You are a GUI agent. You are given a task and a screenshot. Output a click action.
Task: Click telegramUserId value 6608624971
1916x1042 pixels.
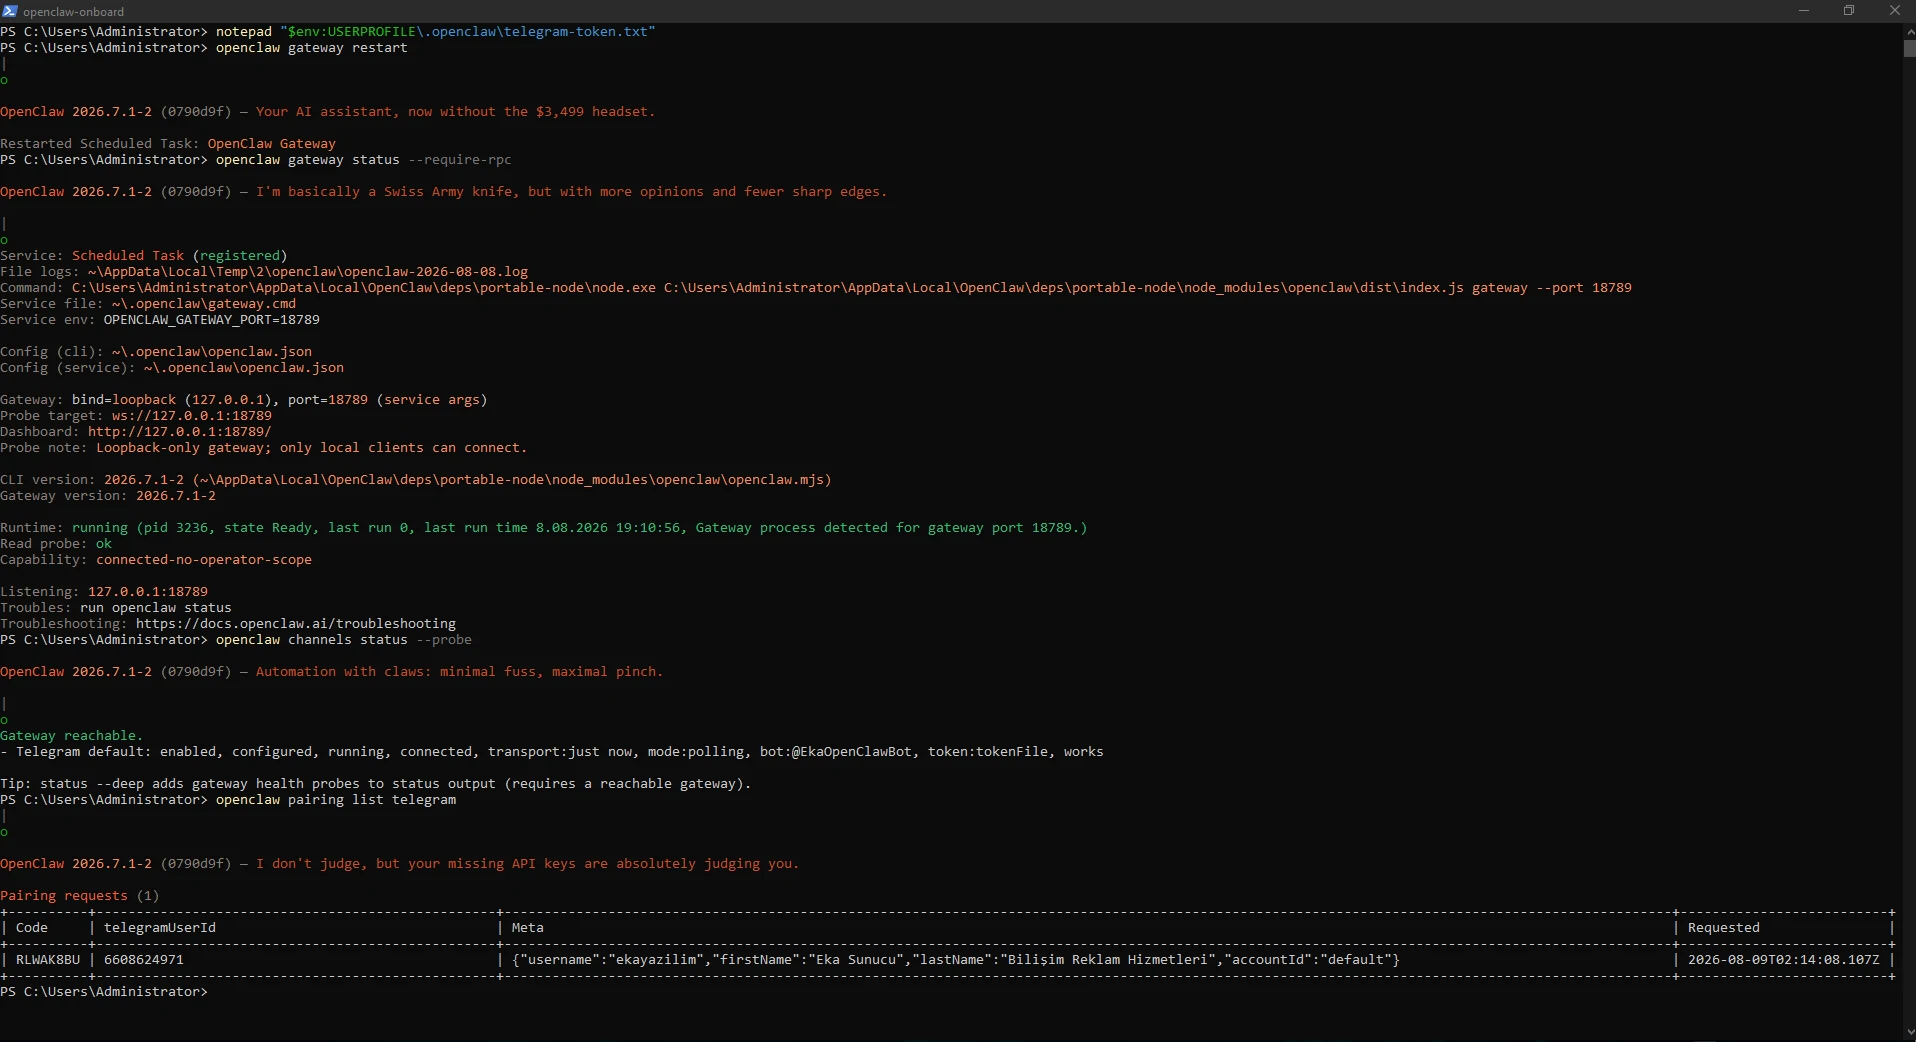point(144,960)
